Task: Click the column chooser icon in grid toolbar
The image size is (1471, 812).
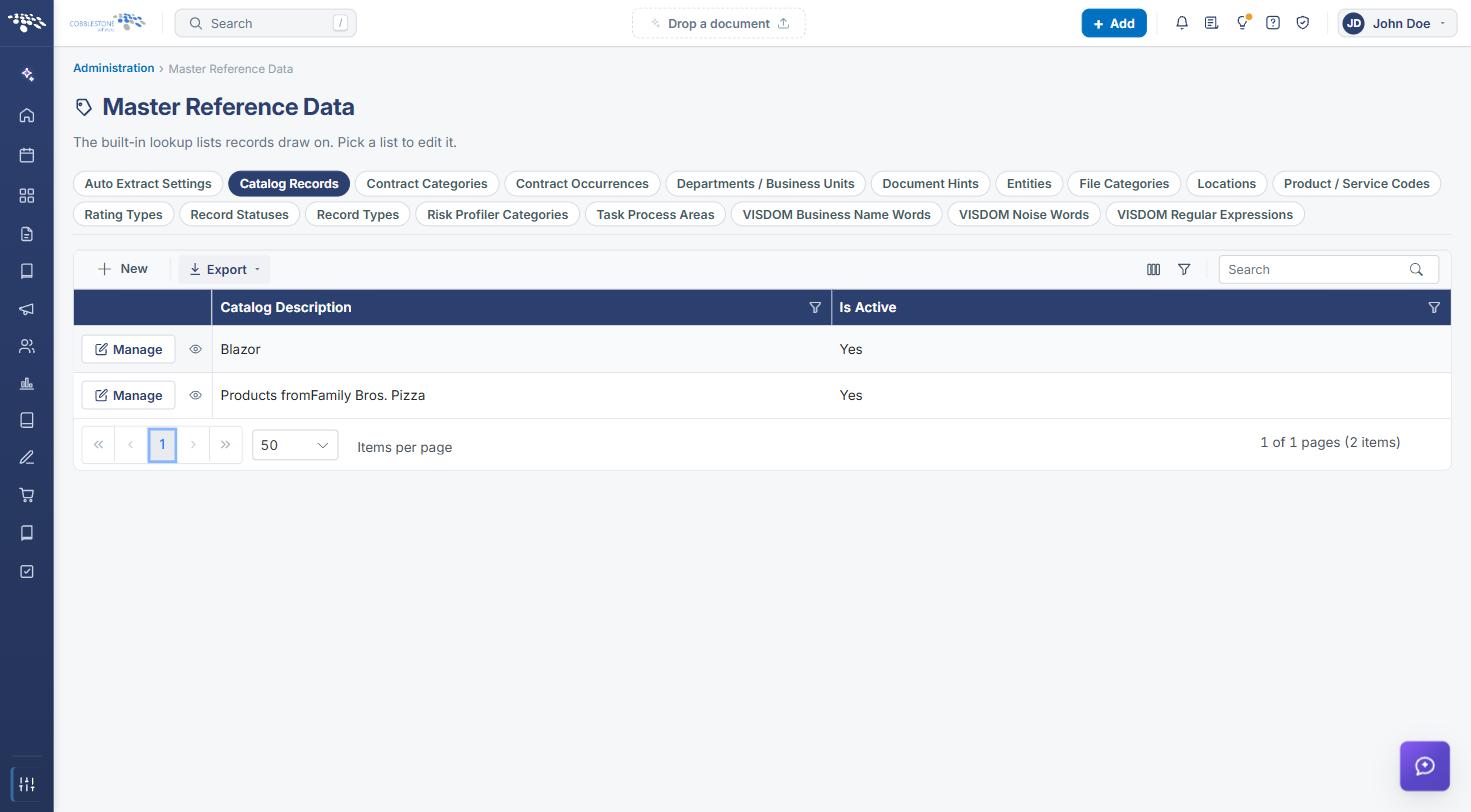Action: pyautogui.click(x=1153, y=269)
